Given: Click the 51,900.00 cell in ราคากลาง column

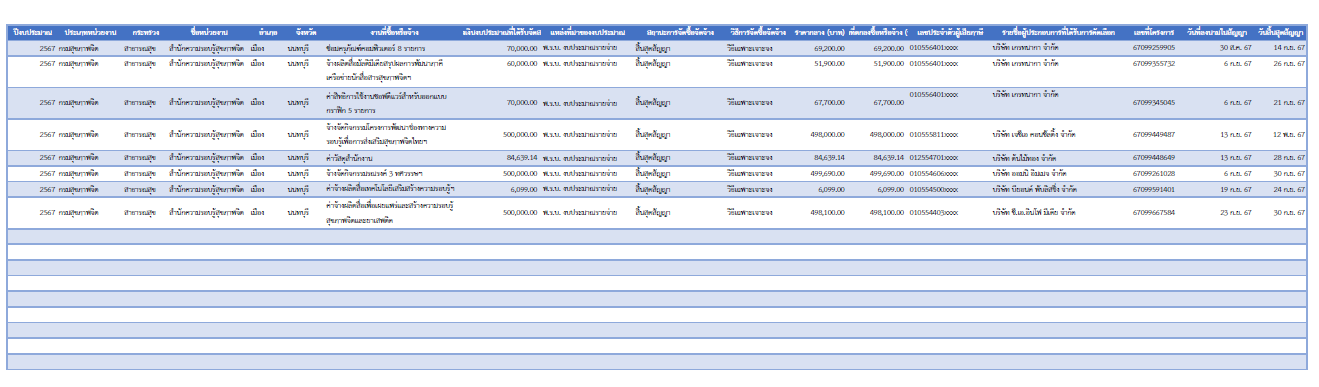Looking at the screenshot, I should pos(829,64).
